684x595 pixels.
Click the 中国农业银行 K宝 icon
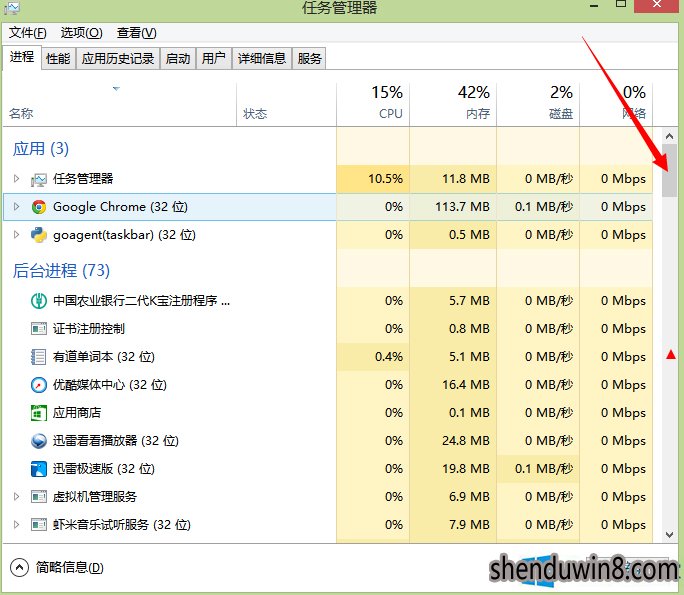39,301
